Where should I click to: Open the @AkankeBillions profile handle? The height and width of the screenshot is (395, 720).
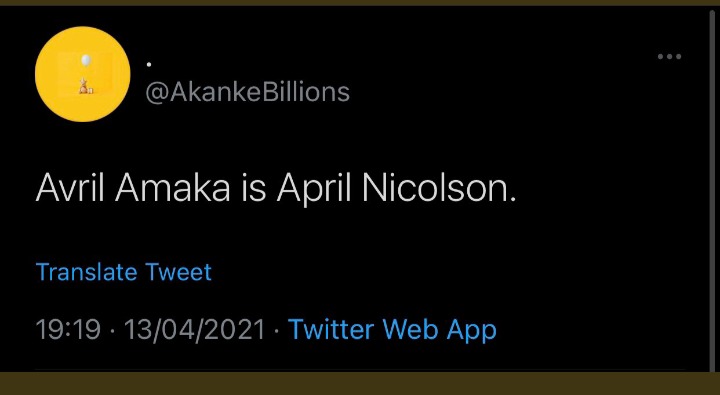[248, 92]
